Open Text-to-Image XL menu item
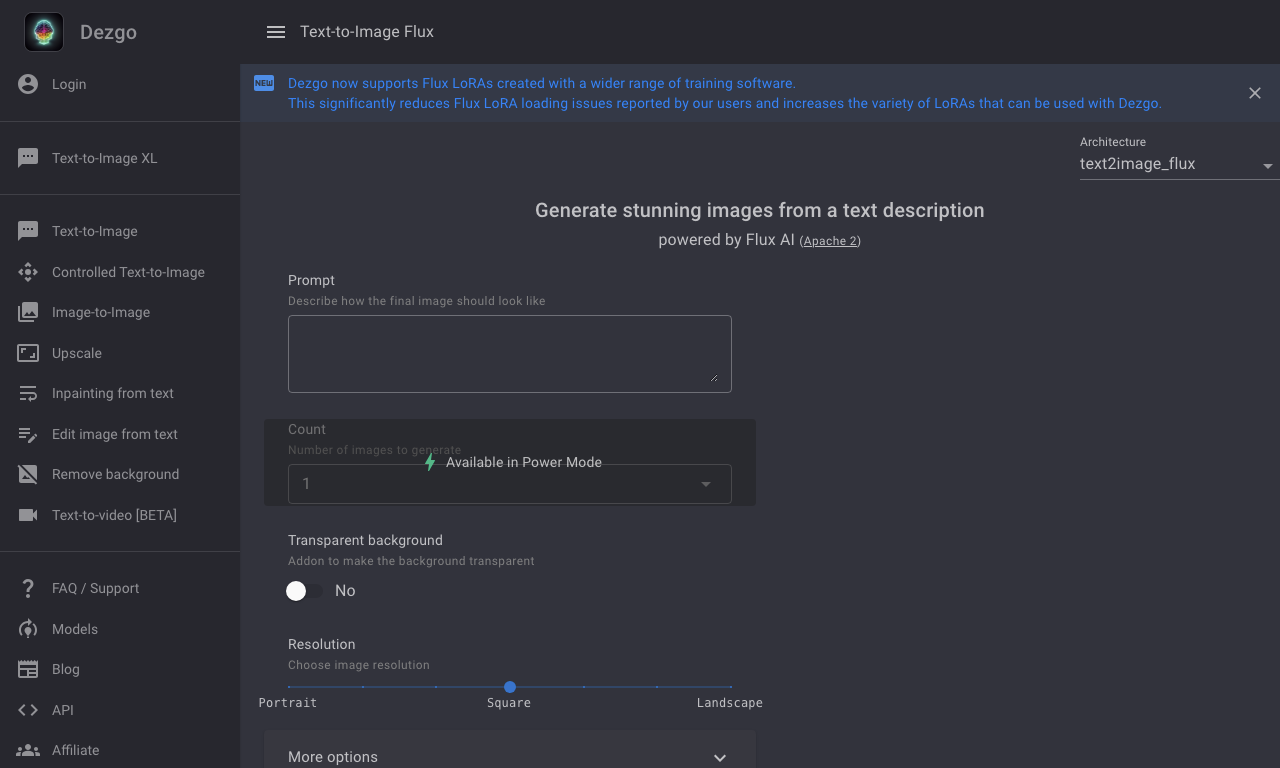Image resolution: width=1280 pixels, height=768 pixels. [x=120, y=158]
